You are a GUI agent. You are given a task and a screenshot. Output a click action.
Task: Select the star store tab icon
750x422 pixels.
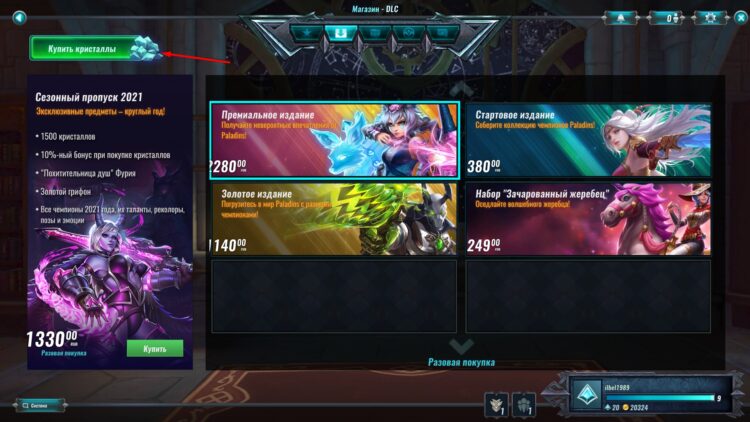point(307,33)
